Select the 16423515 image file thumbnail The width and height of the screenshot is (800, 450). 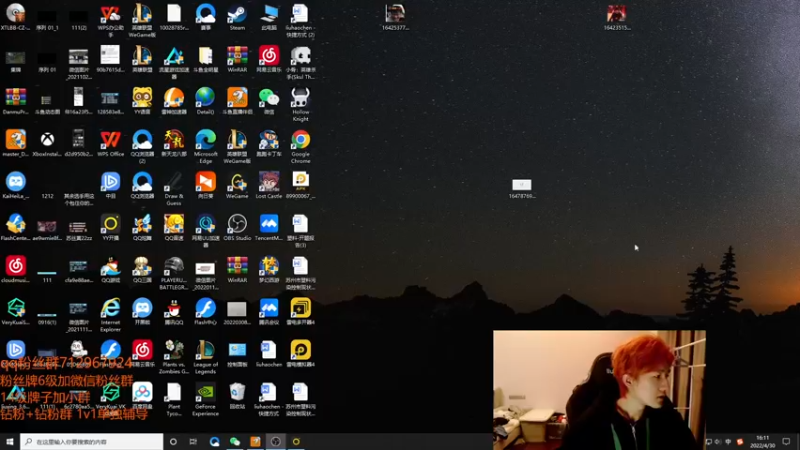pyautogui.click(x=616, y=14)
